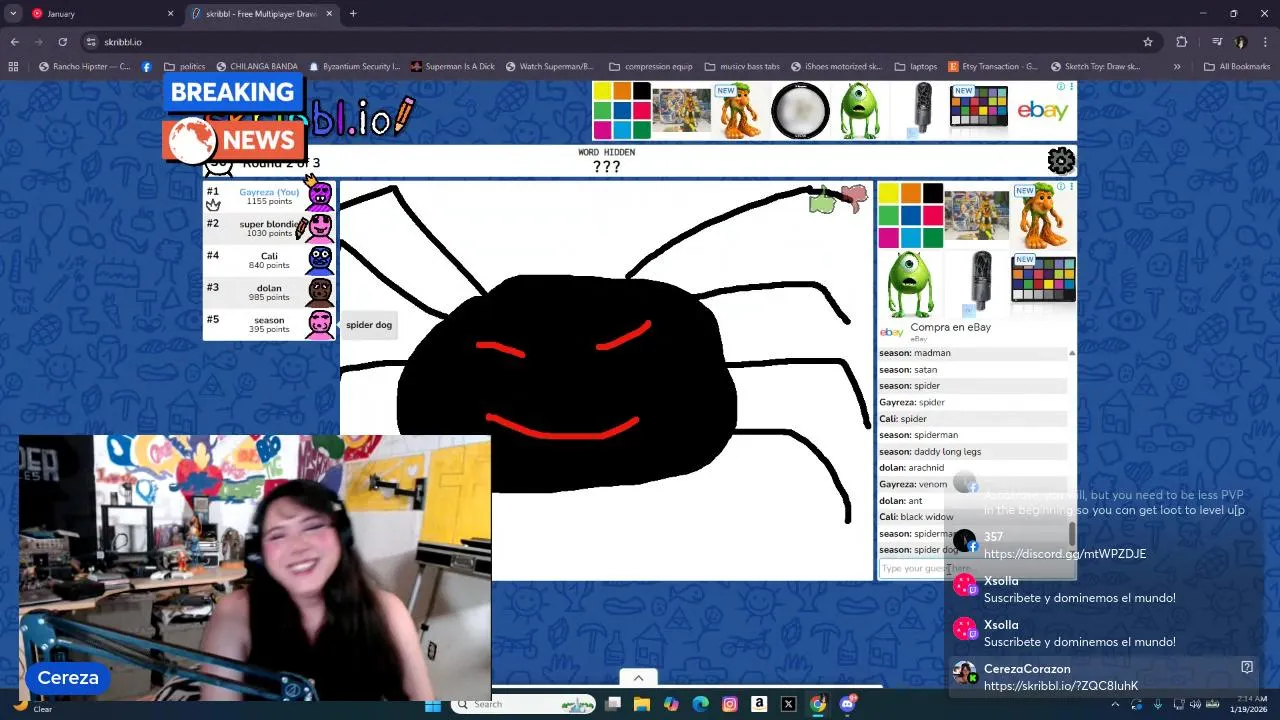Open the browser apps grid icon
Screen dimensions: 1280x720
tap(13, 67)
